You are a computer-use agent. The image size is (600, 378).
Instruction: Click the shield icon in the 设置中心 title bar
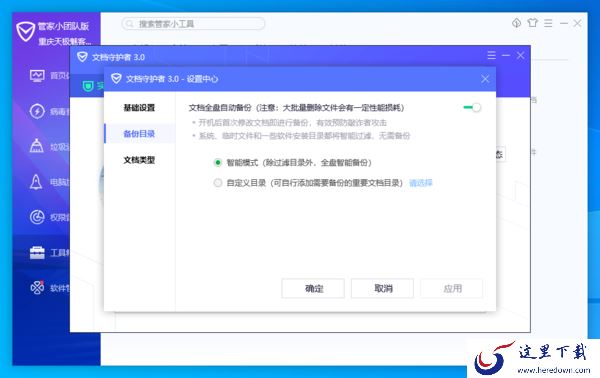point(116,78)
